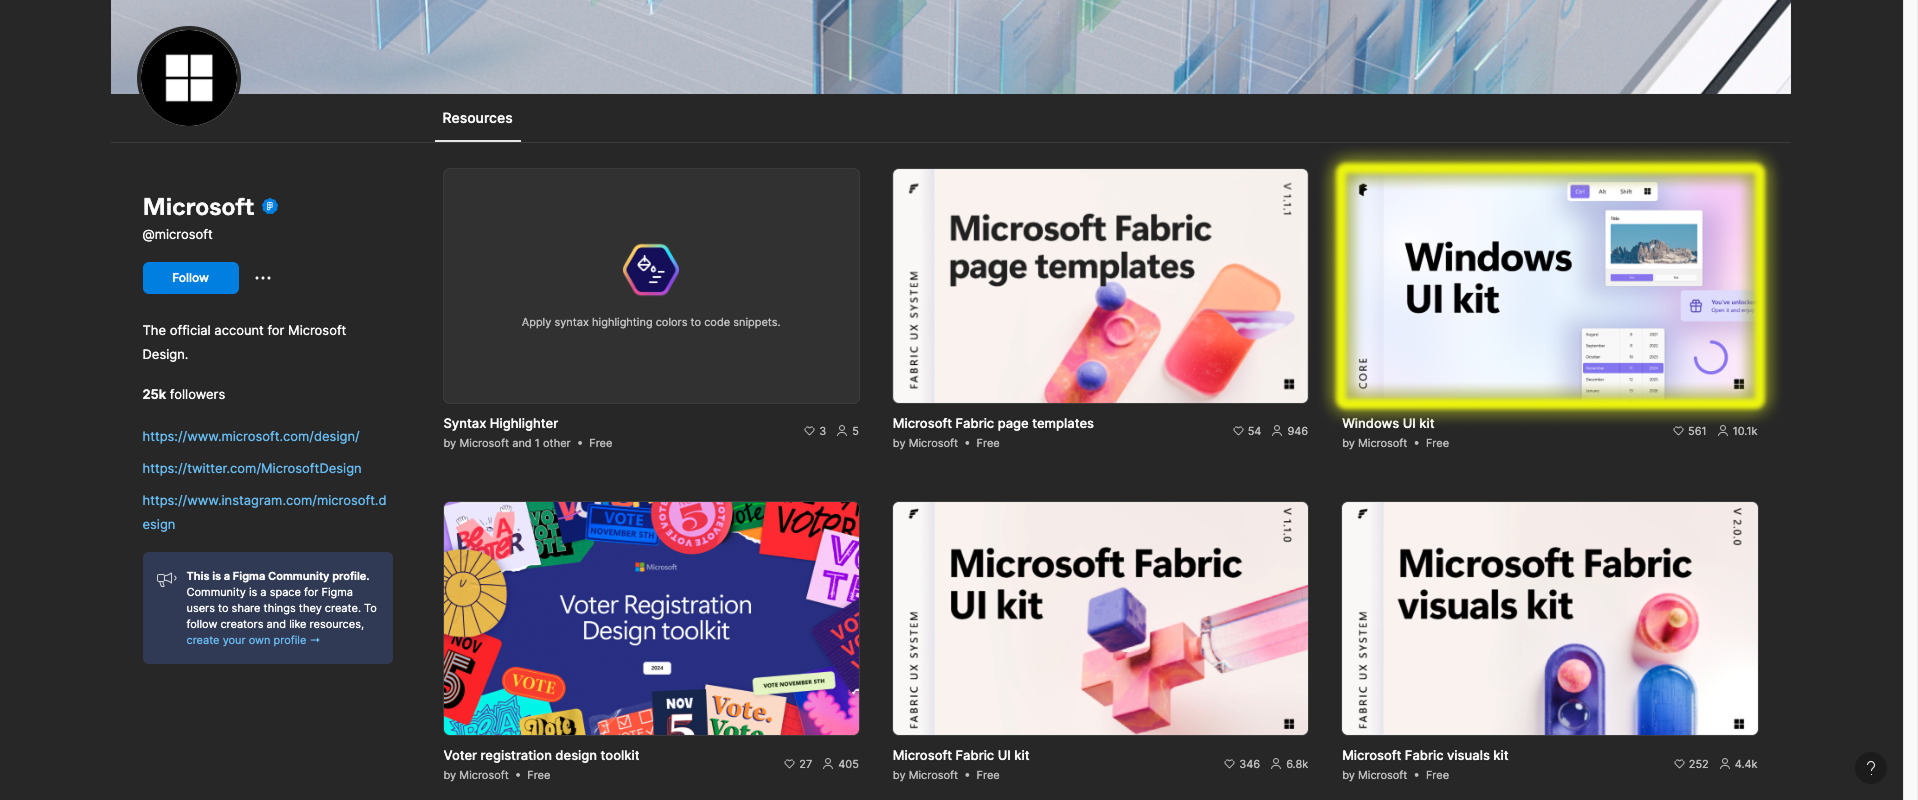1918x800 pixels.
Task: Click the @microsoft handle text
Action: point(177,234)
